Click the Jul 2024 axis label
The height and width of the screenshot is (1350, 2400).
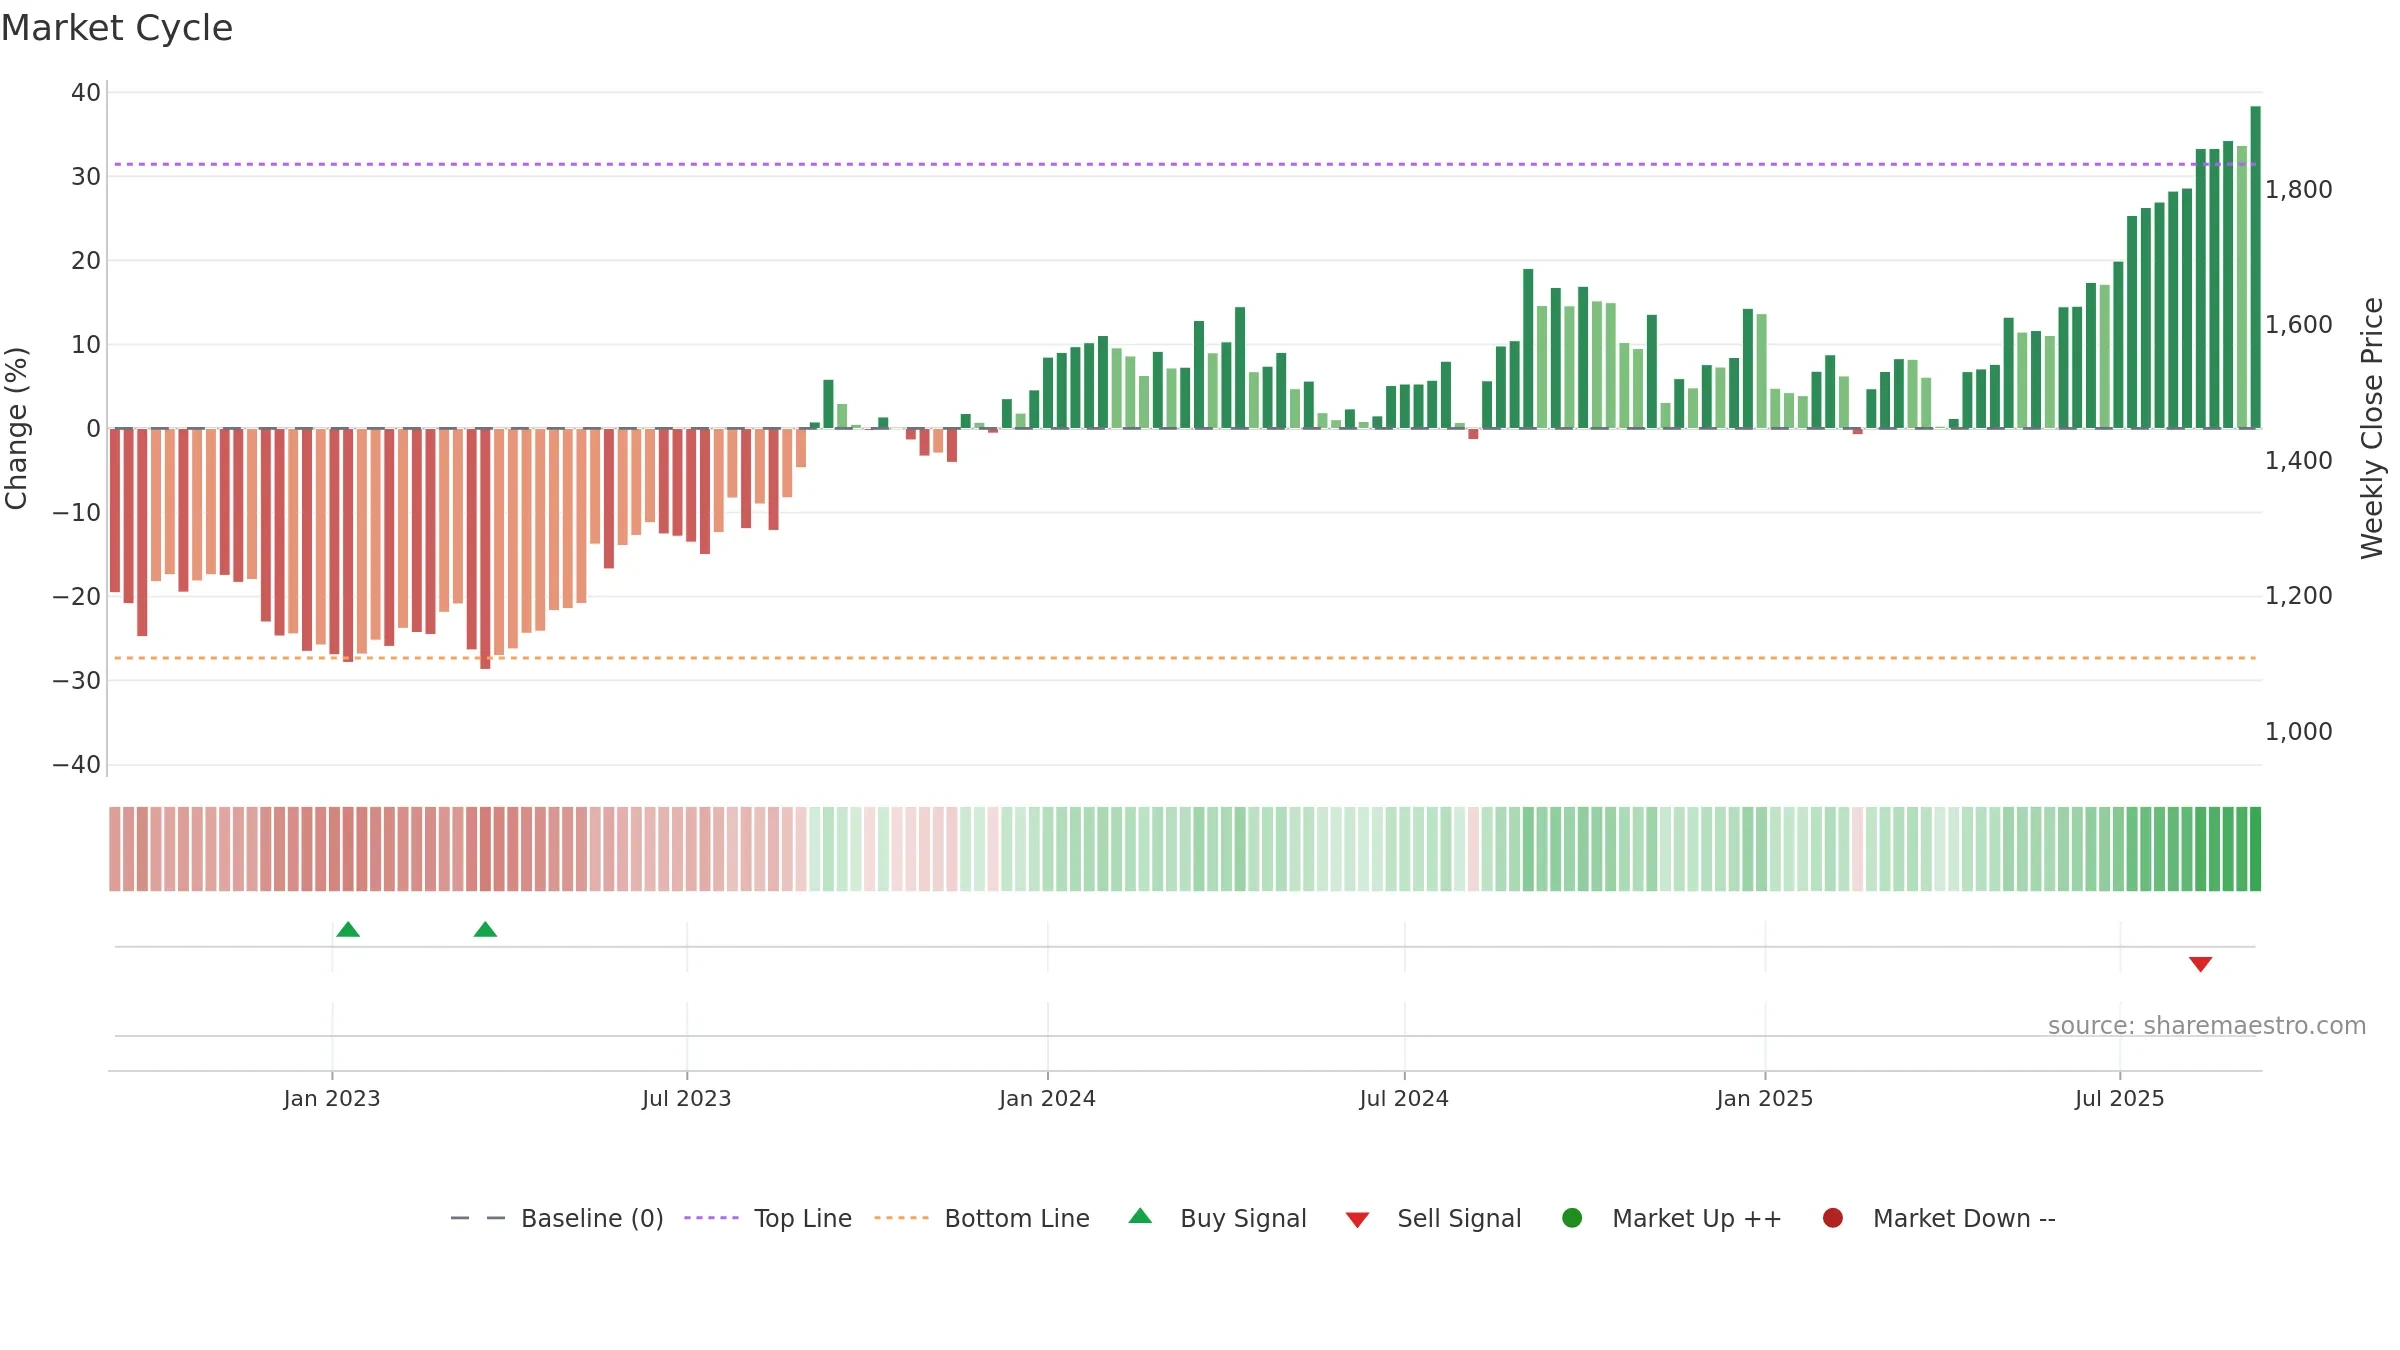[1404, 1098]
